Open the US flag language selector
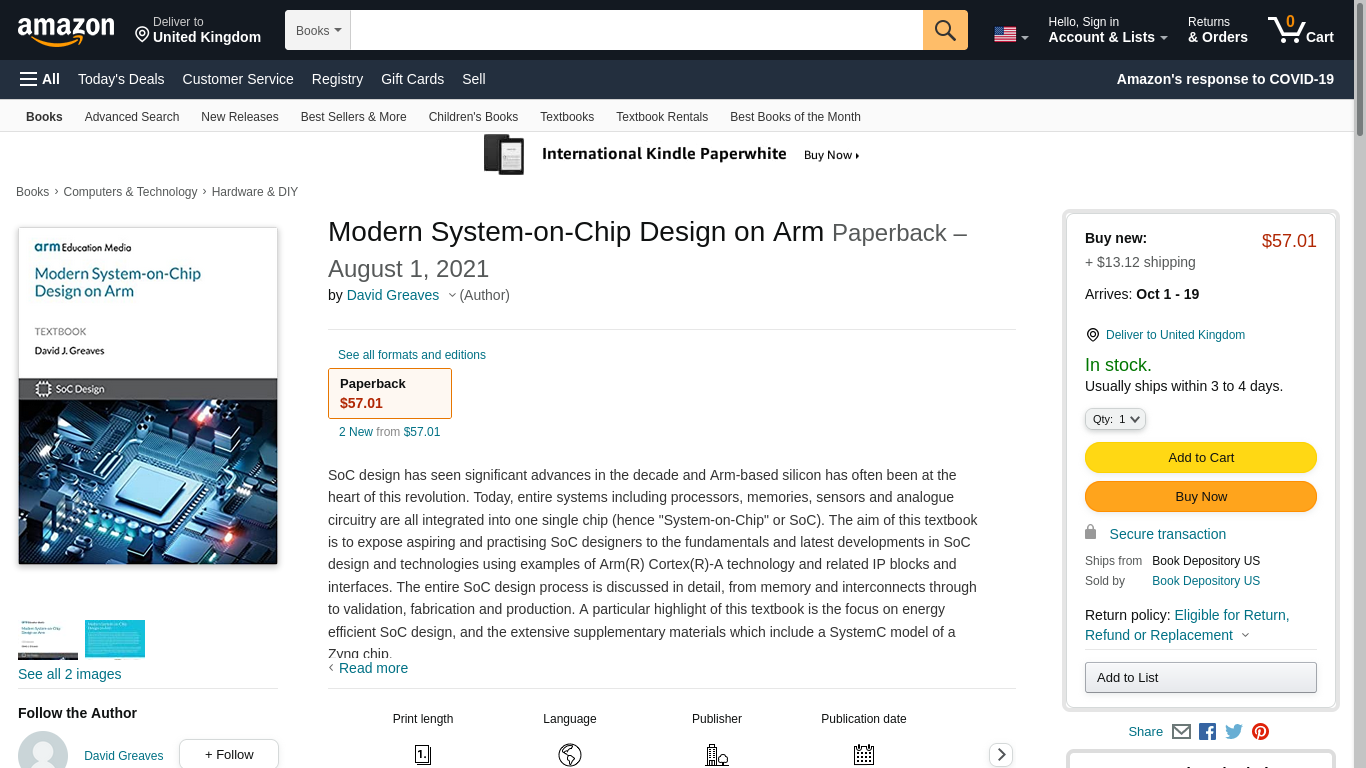The width and height of the screenshot is (1366, 768). click(1010, 35)
